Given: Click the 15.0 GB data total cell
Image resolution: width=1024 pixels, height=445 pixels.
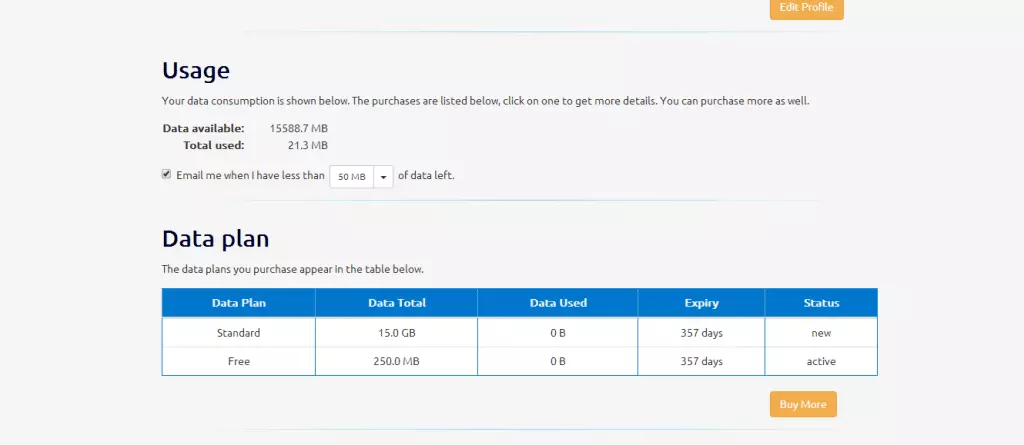Looking at the screenshot, I should (397, 332).
